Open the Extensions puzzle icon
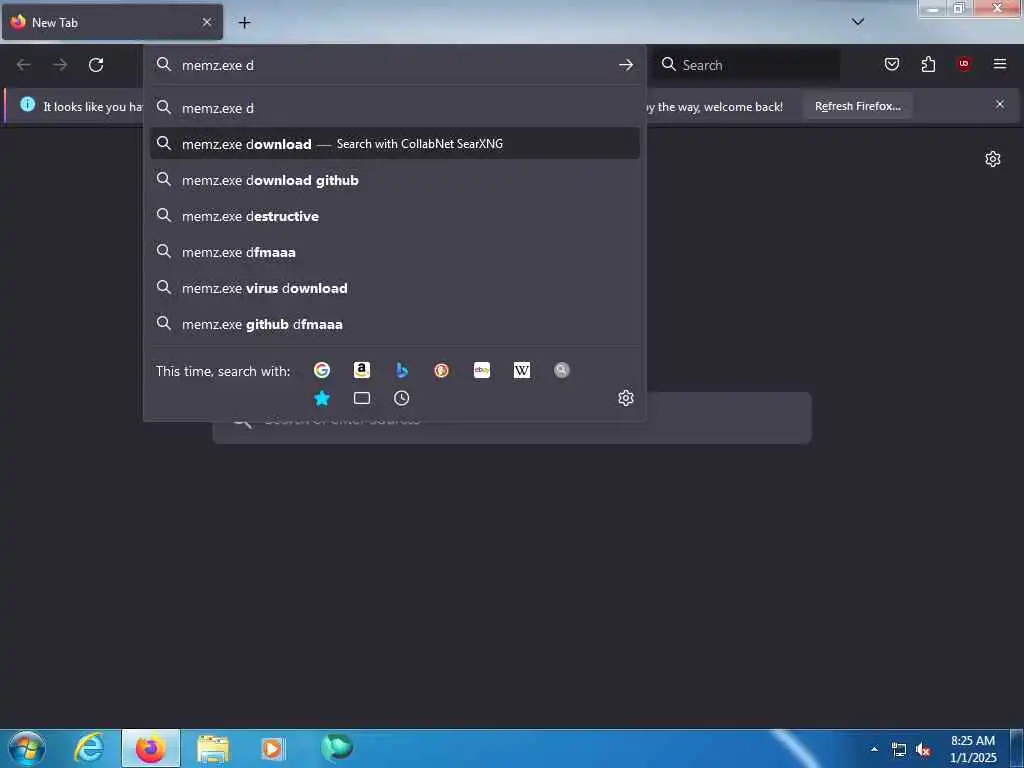The height and width of the screenshot is (768, 1024). tap(928, 64)
